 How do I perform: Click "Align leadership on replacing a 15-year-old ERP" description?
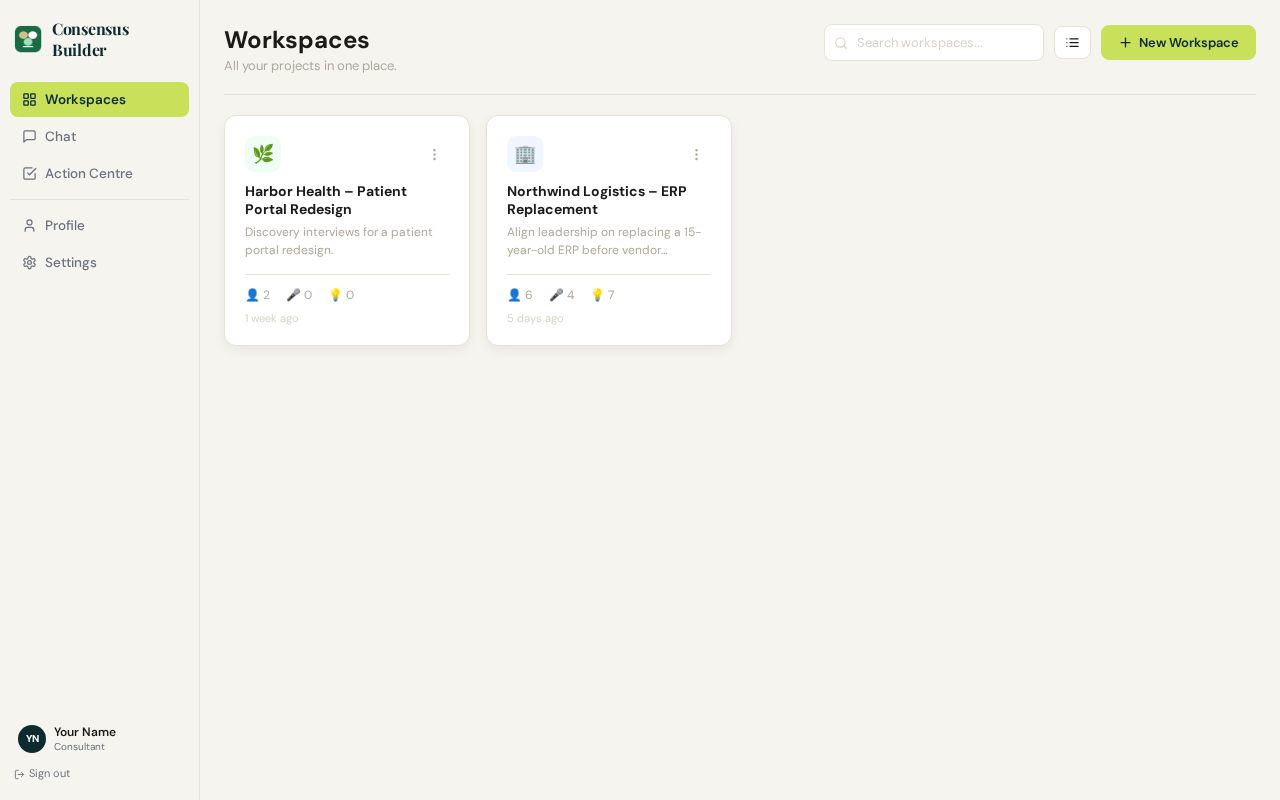coord(604,241)
